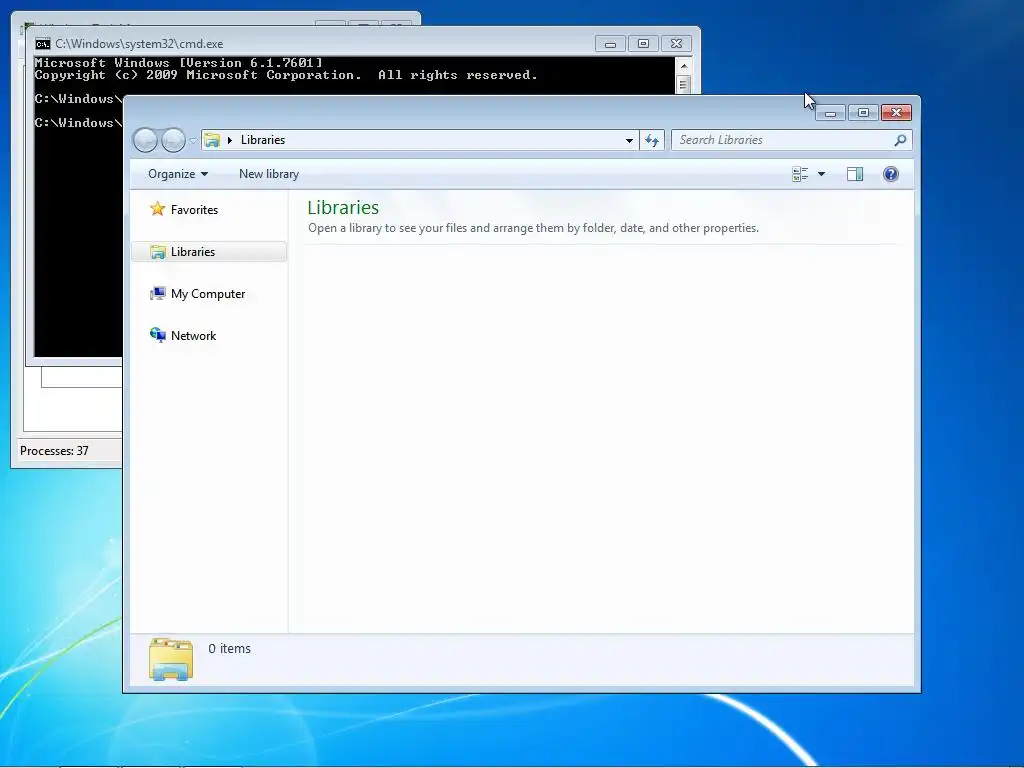Click the Libraries folder icon in address bar
This screenshot has width=1024, height=768.
[212, 140]
